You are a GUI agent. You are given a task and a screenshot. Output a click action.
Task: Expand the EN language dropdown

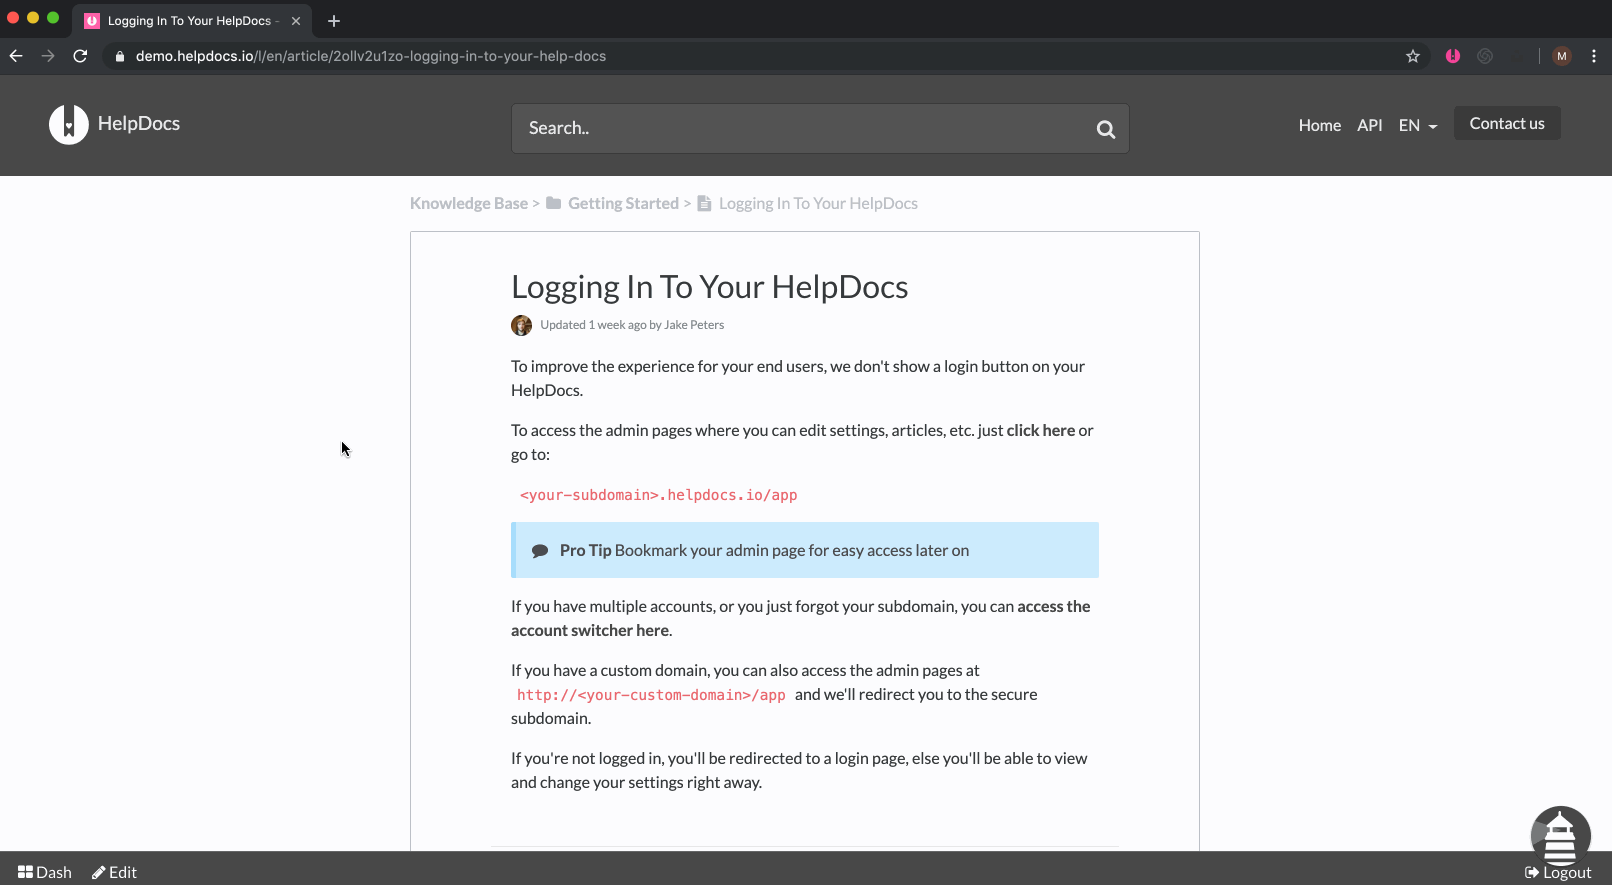point(1418,125)
